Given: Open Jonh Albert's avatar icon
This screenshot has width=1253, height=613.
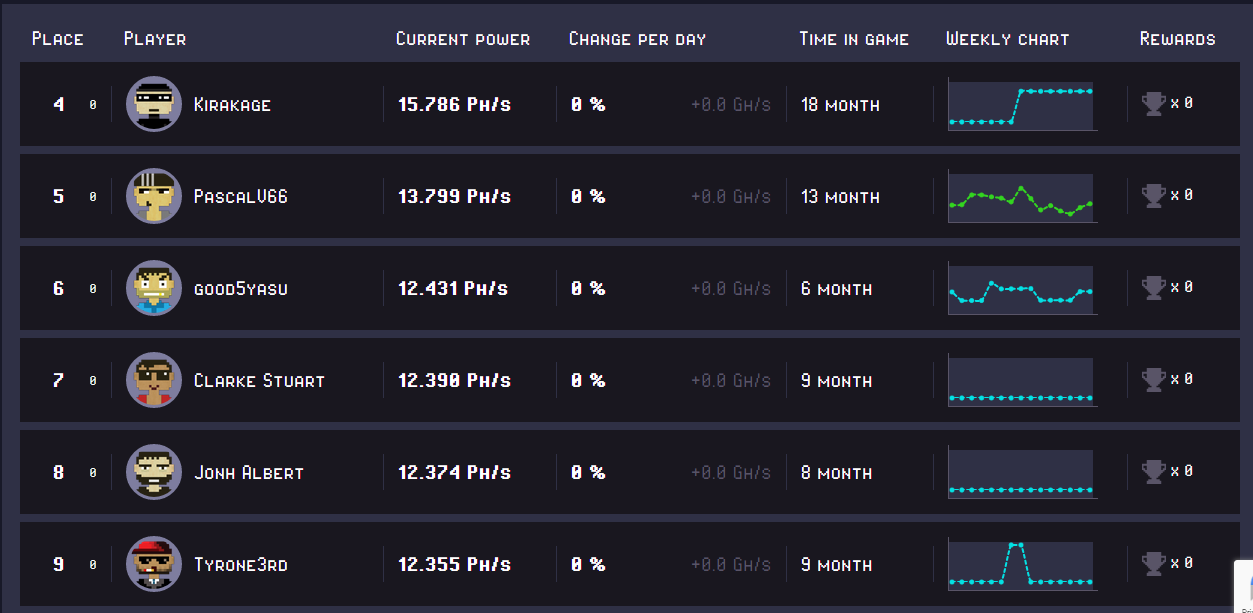Looking at the screenshot, I should [x=154, y=472].
